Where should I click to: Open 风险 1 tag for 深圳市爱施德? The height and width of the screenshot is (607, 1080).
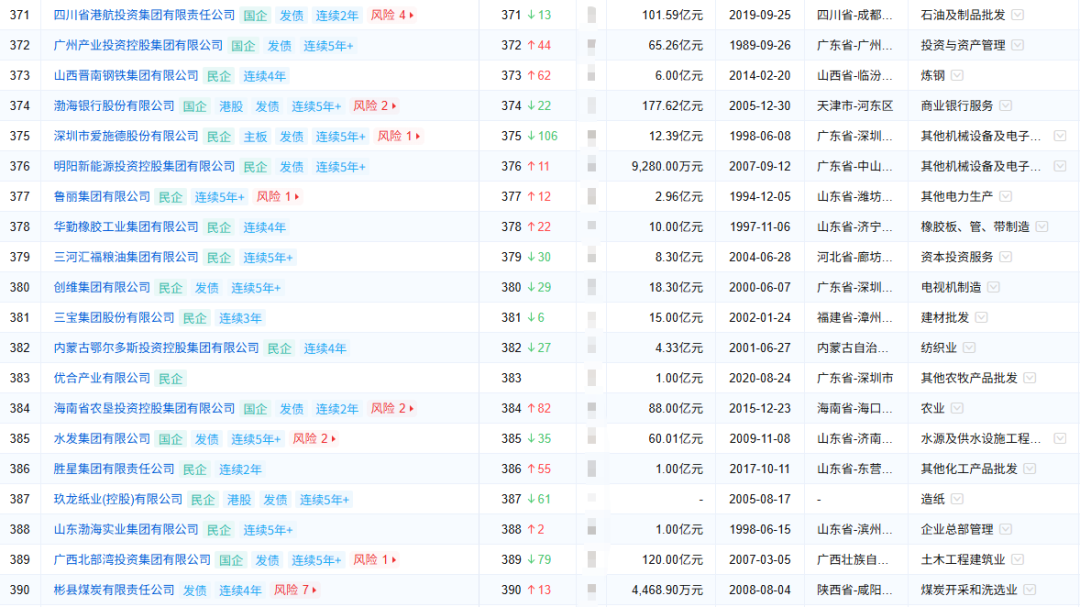[399, 136]
